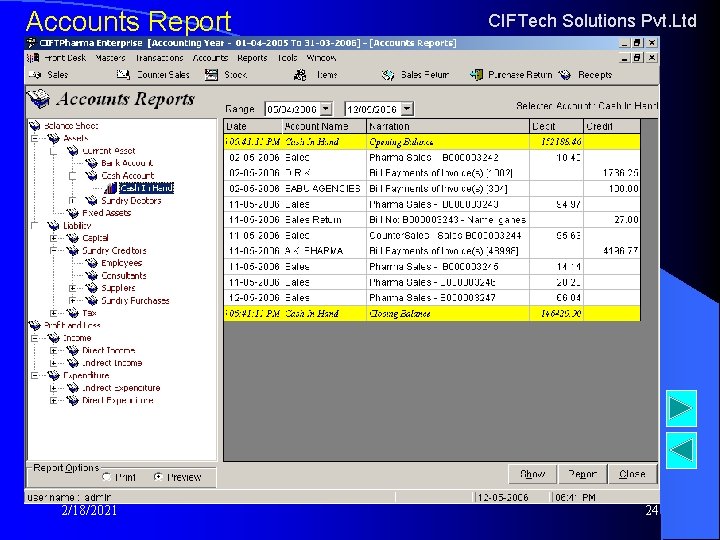
Task: Go to previous slide arrow
Action: point(681,450)
